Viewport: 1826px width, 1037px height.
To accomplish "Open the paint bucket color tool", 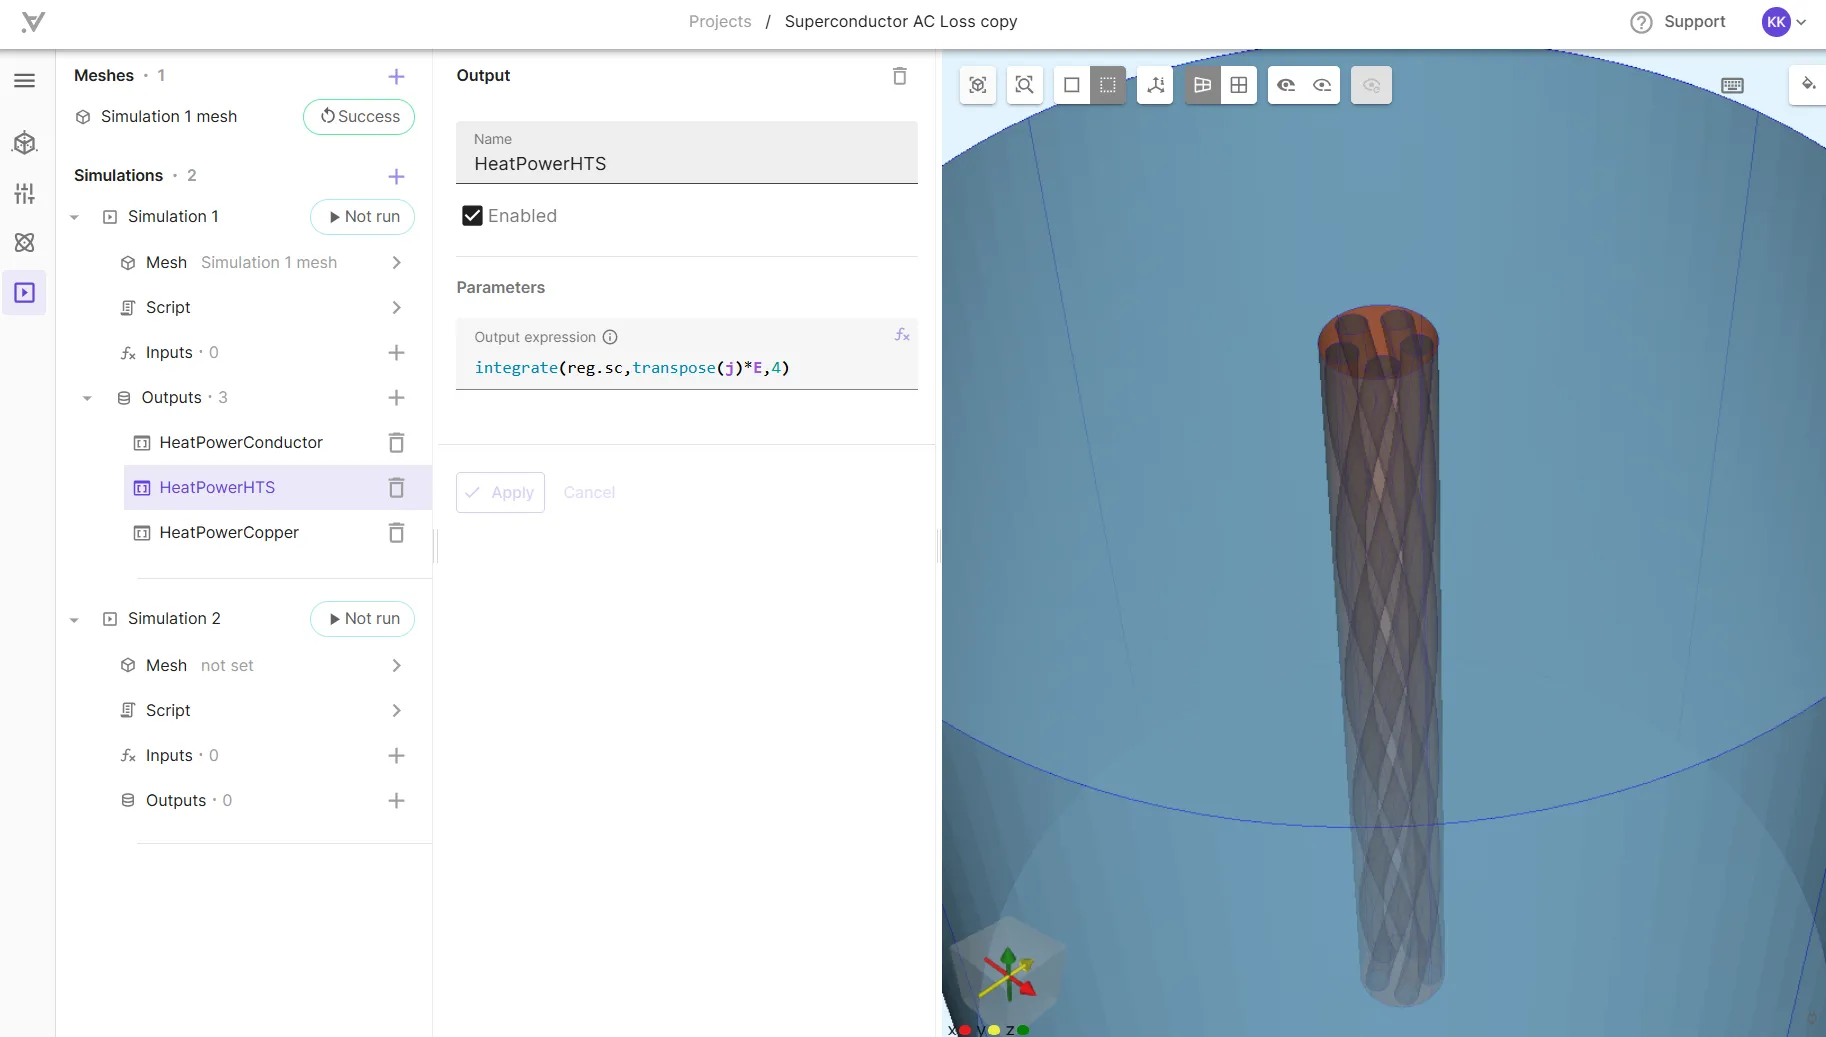I will [1808, 84].
